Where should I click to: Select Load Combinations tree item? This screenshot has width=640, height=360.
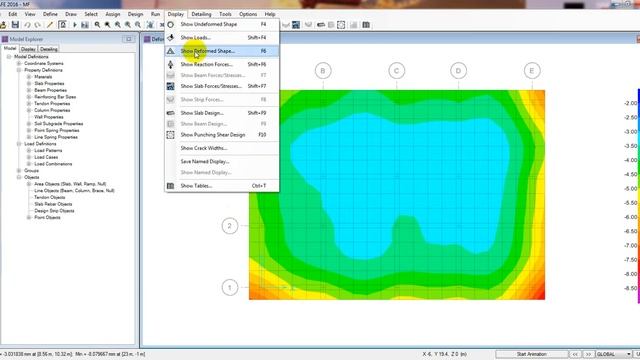53,164
